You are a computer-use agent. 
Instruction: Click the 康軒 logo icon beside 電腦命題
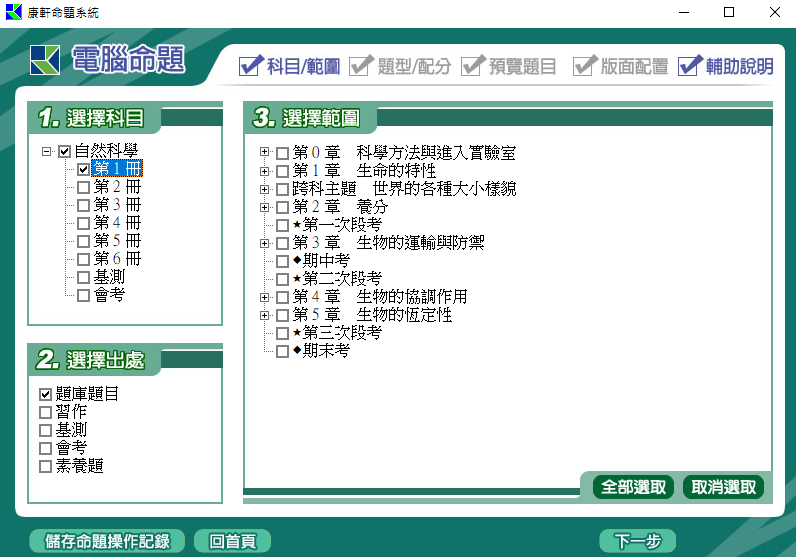point(46,62)
